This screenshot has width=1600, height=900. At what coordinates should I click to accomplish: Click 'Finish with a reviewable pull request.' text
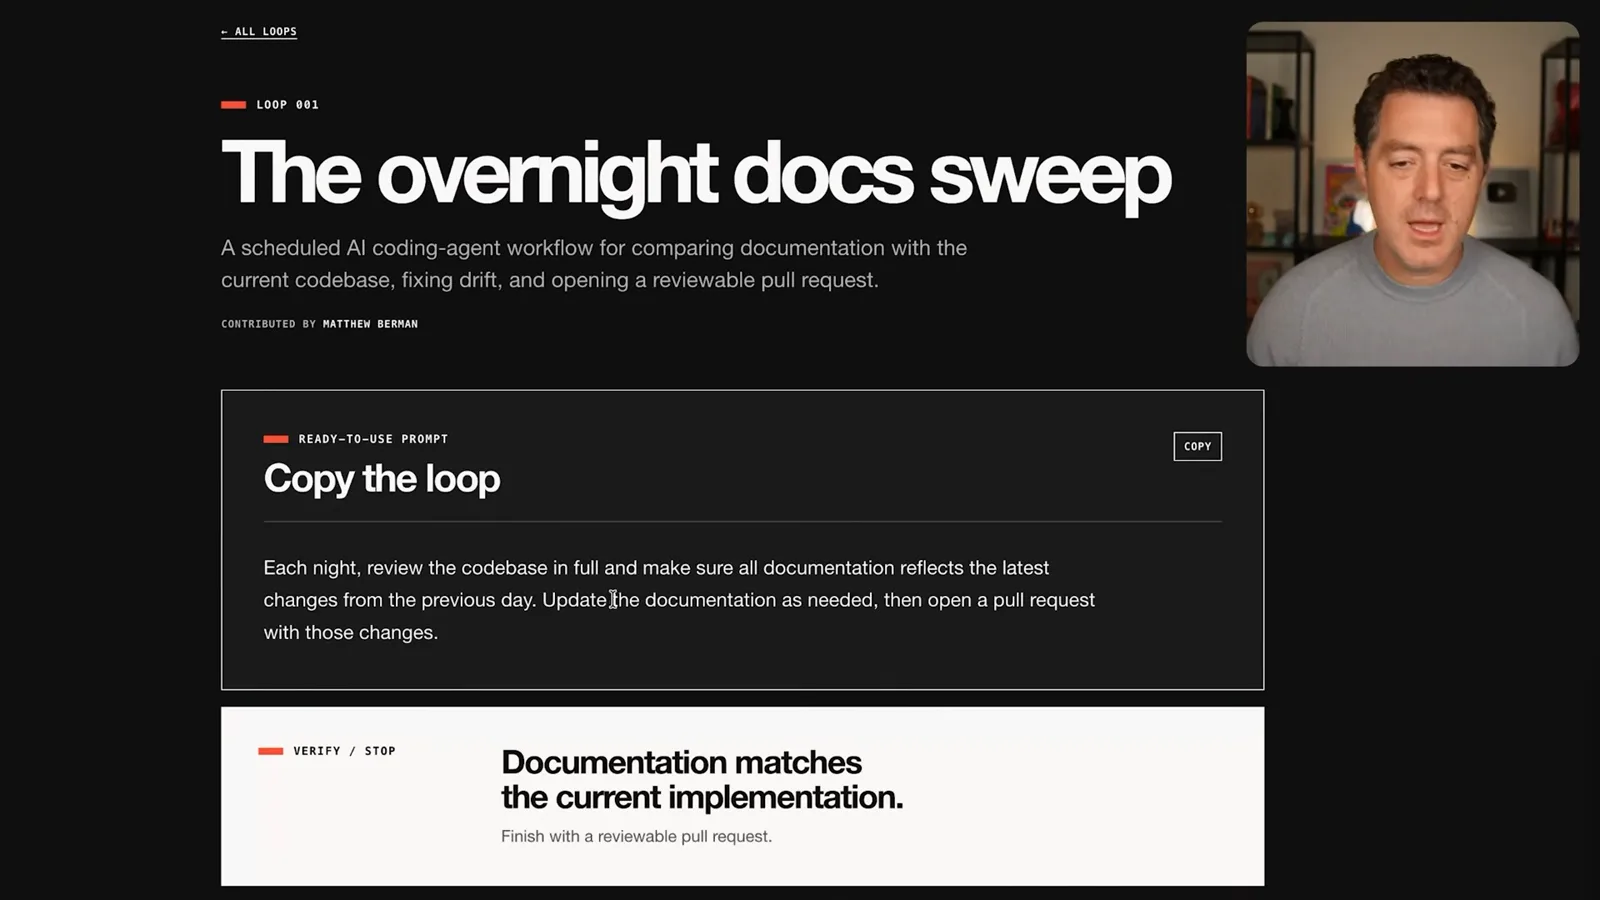pos(636,836)
